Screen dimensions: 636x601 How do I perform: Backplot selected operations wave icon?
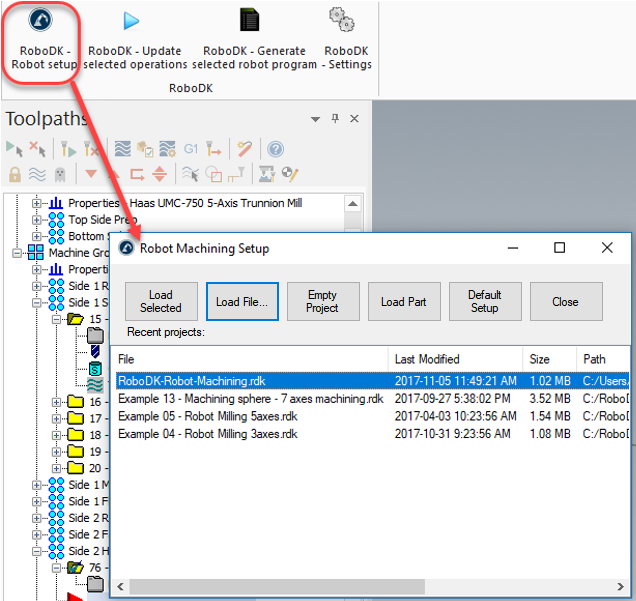[122, 149]
